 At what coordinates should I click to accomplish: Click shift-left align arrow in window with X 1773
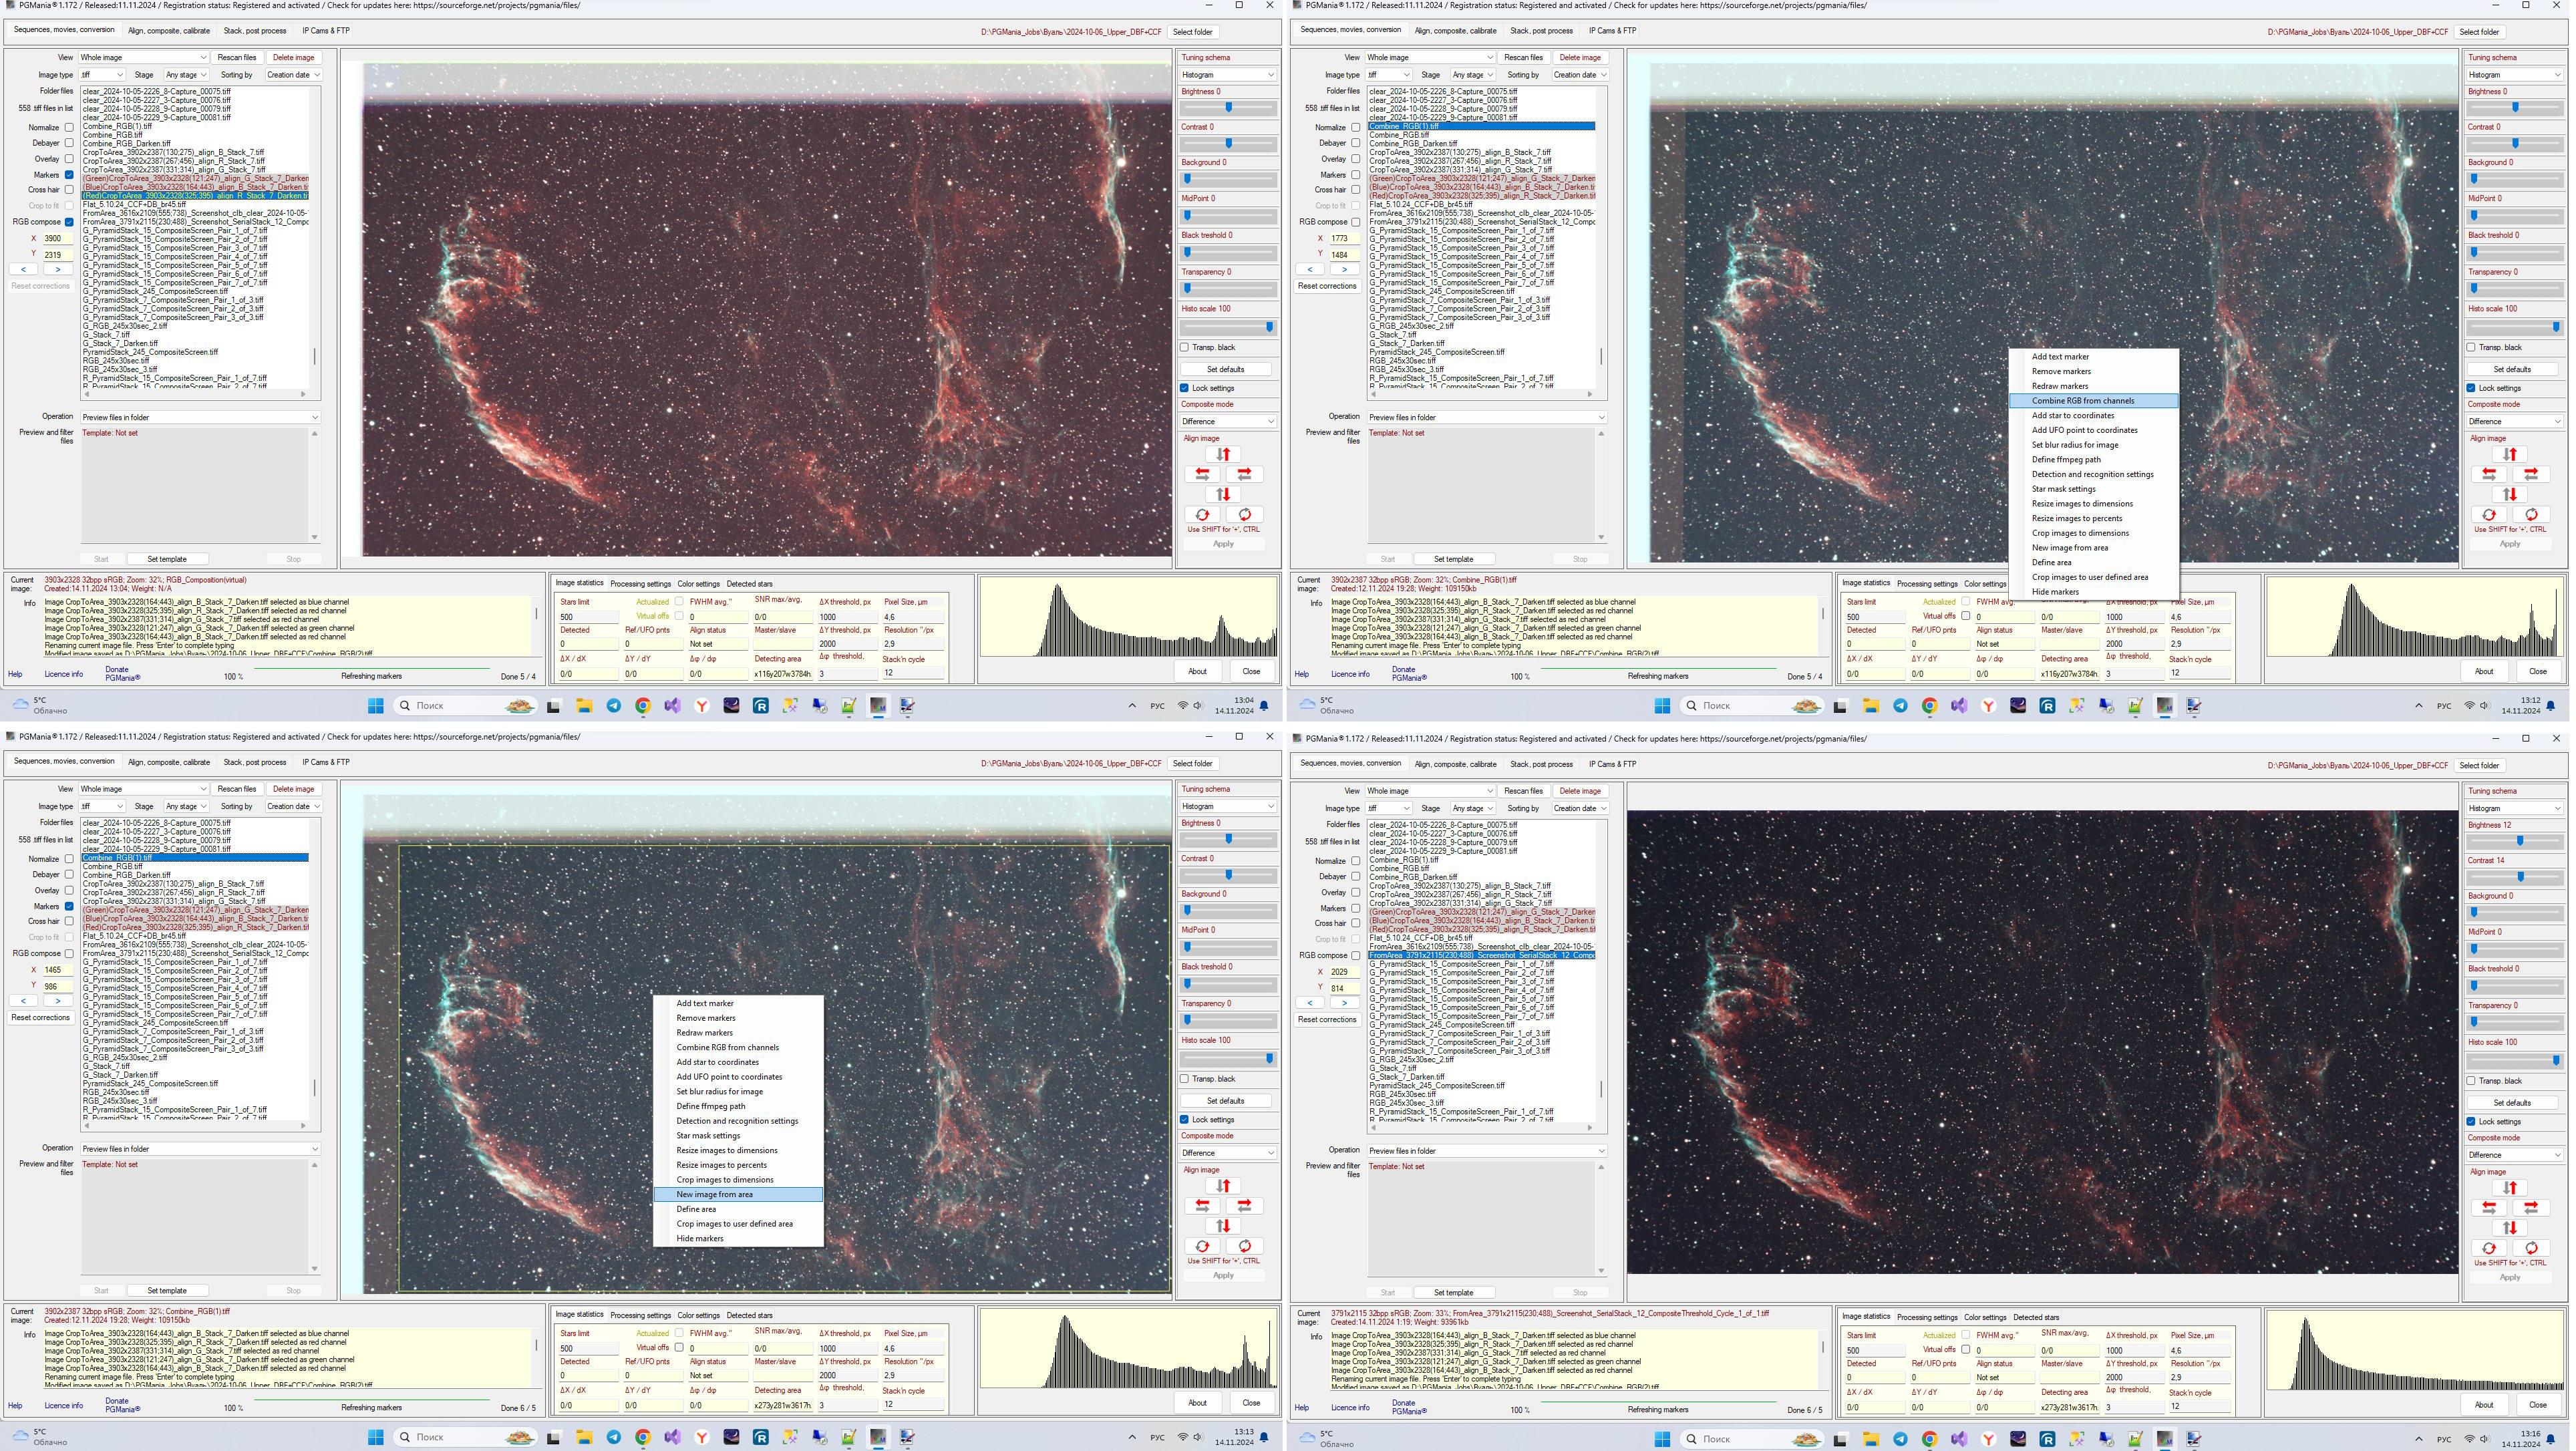(2489, 474)
